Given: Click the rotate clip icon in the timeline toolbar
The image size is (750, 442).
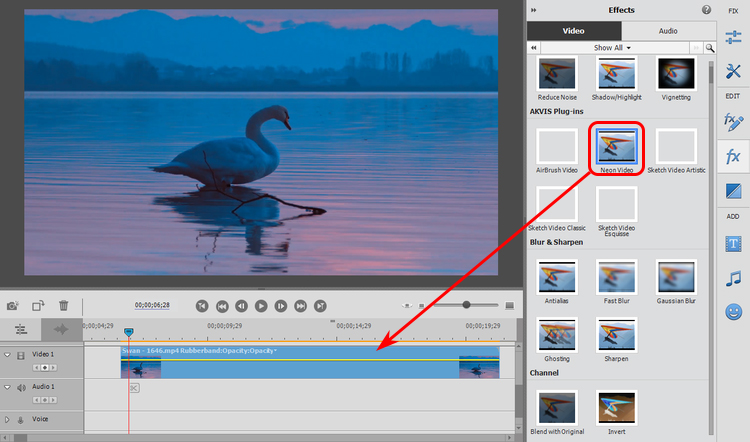Looking at the screenshot, I should pos(38,305).
